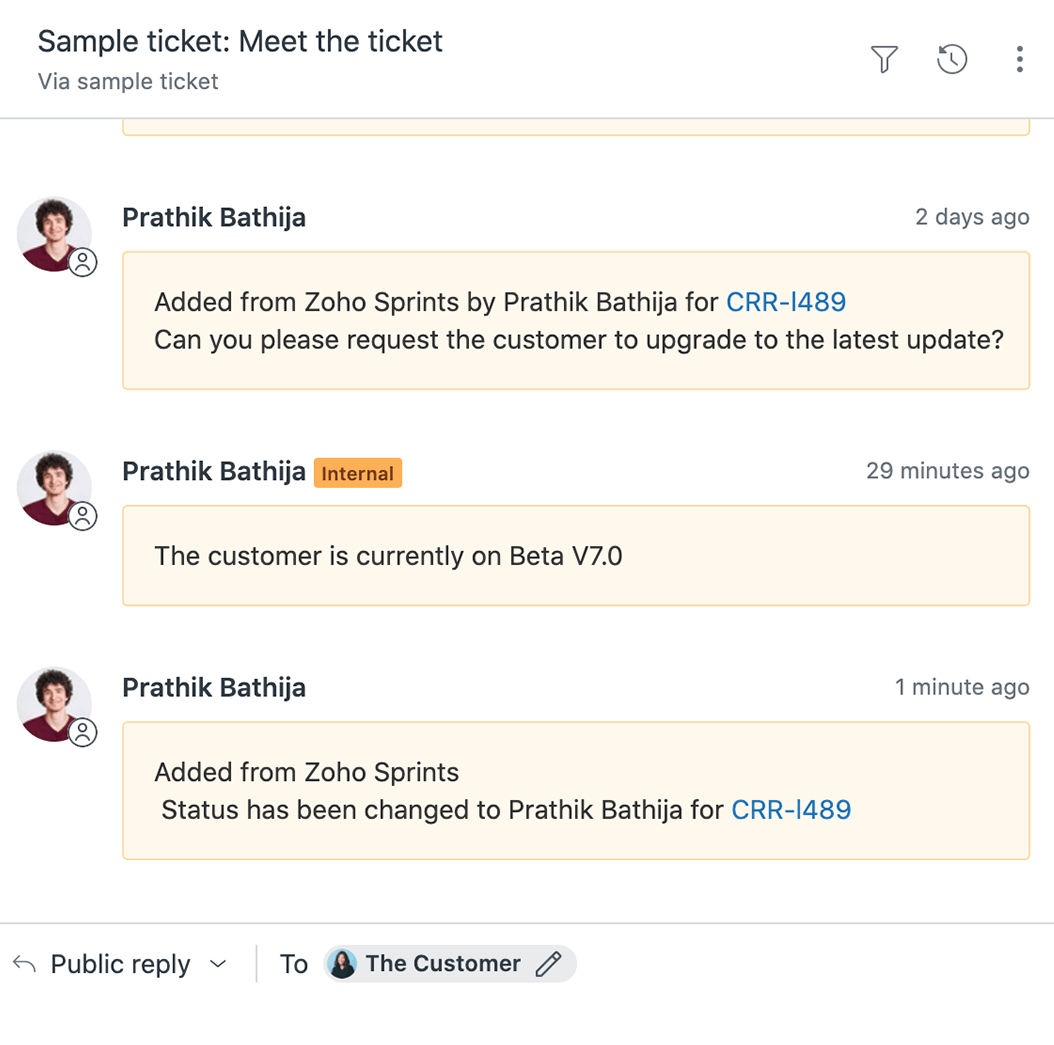Select The Customer recipient chip

click(443, 964)
